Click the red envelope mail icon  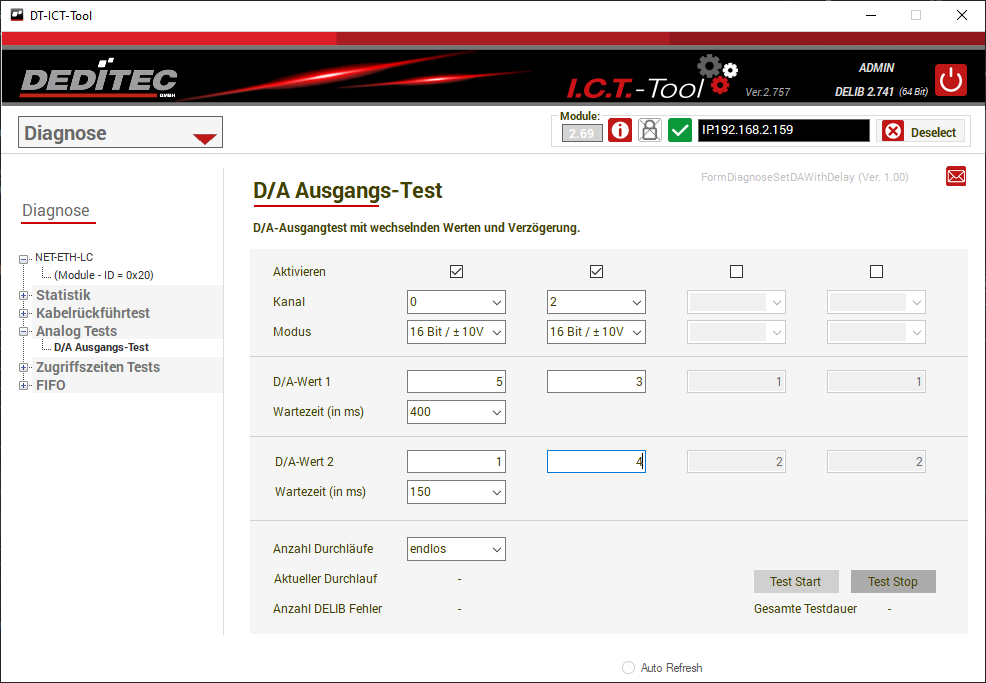point(956,176)
